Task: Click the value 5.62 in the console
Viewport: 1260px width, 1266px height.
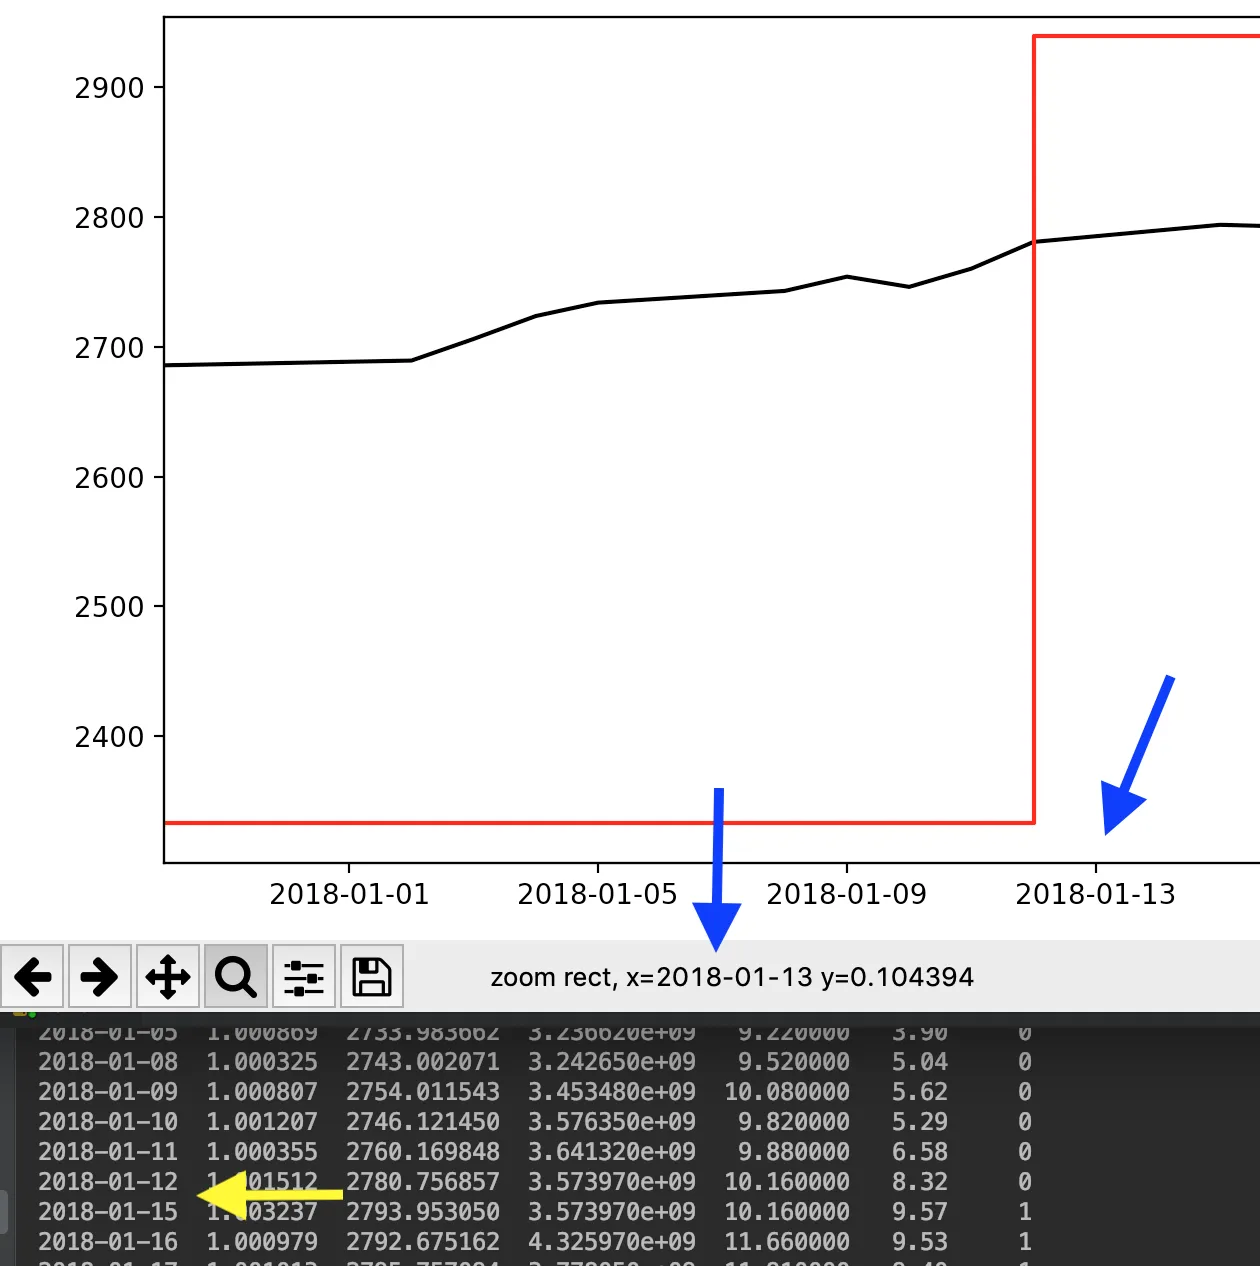Action: (920, 1091)
